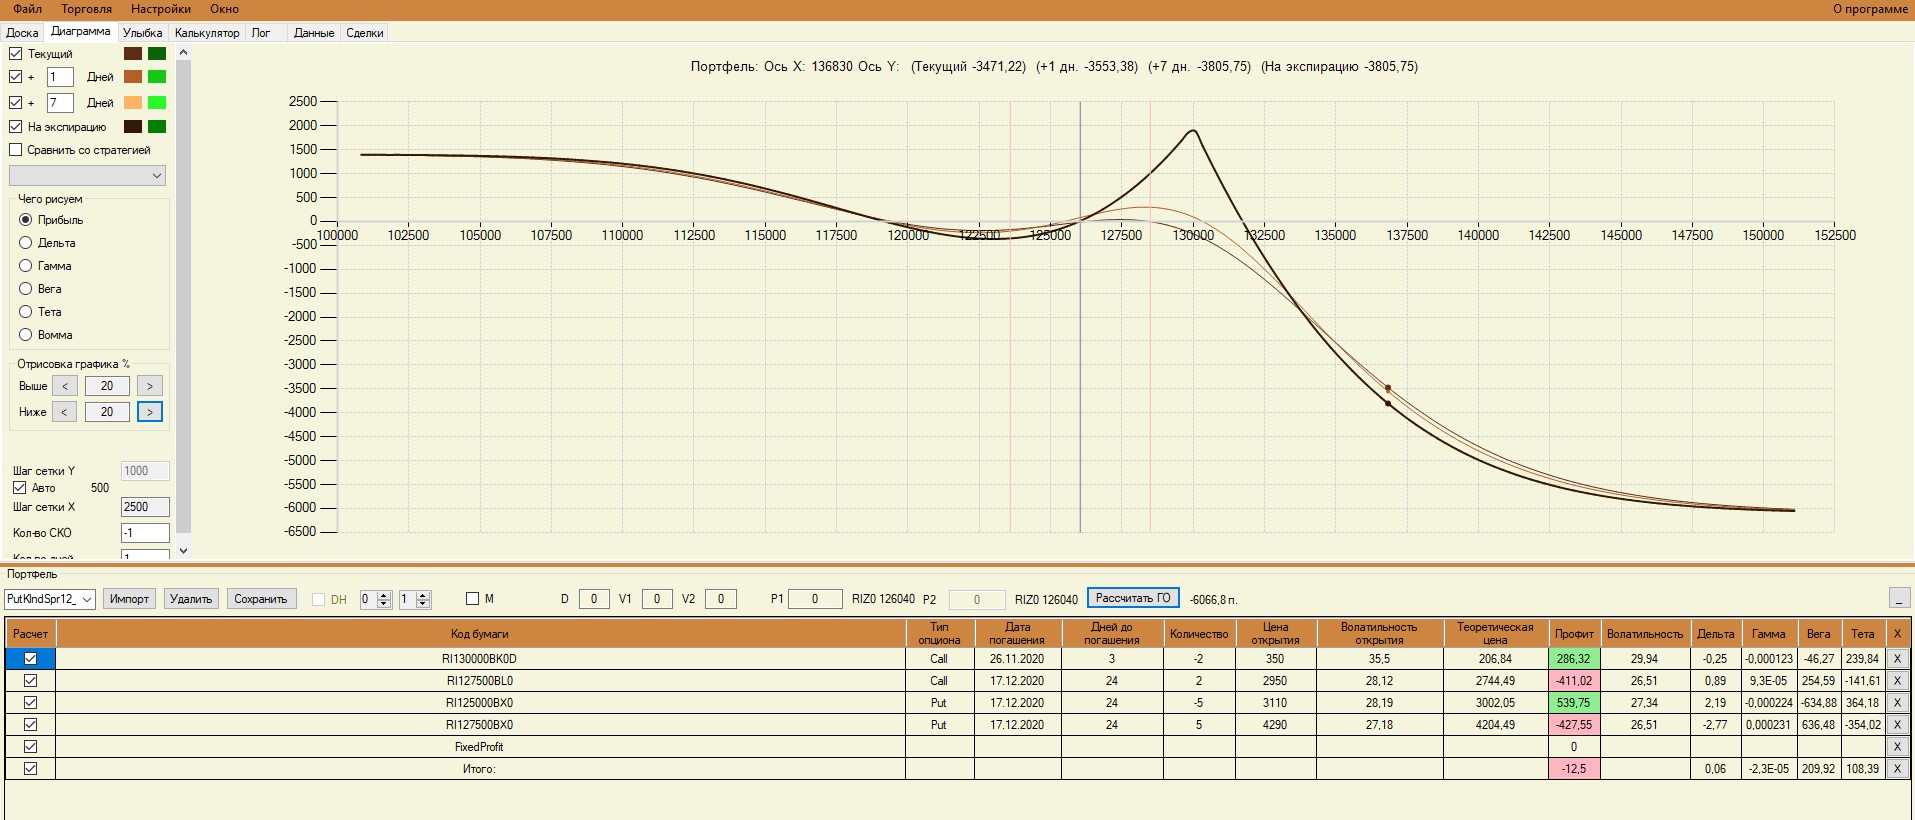Click the X button on the FixedProfit row
Screen dimensions: 1915x820
pyautogui.click(x=1897, y=747)
